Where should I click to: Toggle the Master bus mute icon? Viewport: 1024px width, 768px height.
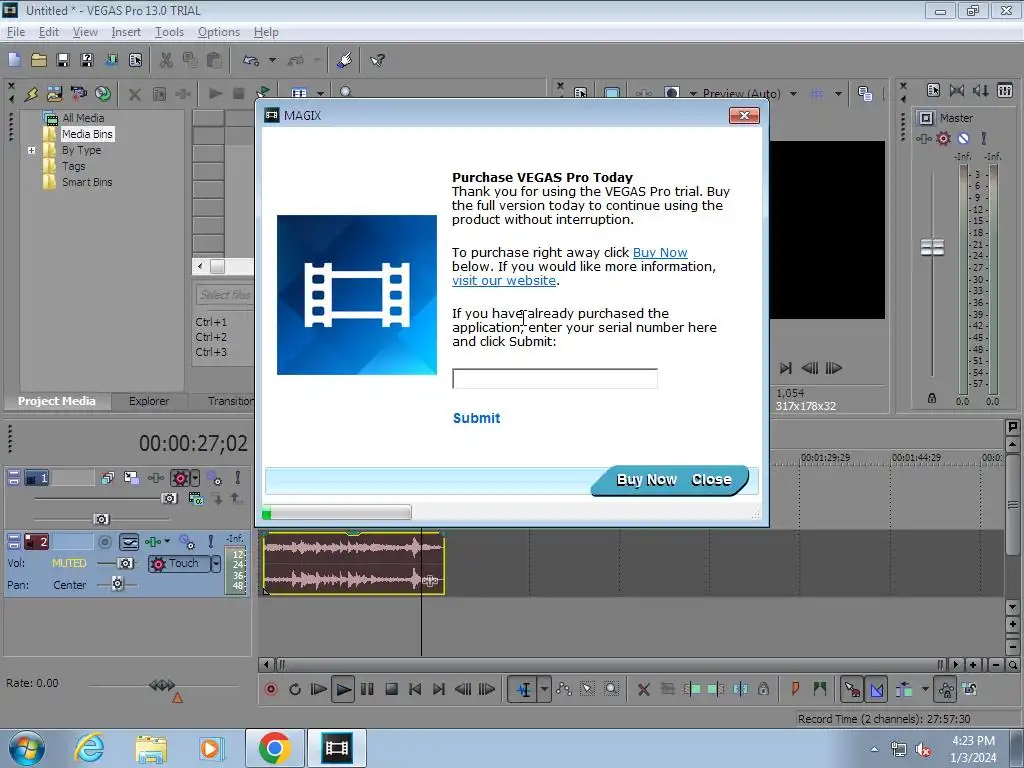coord(963,138)
